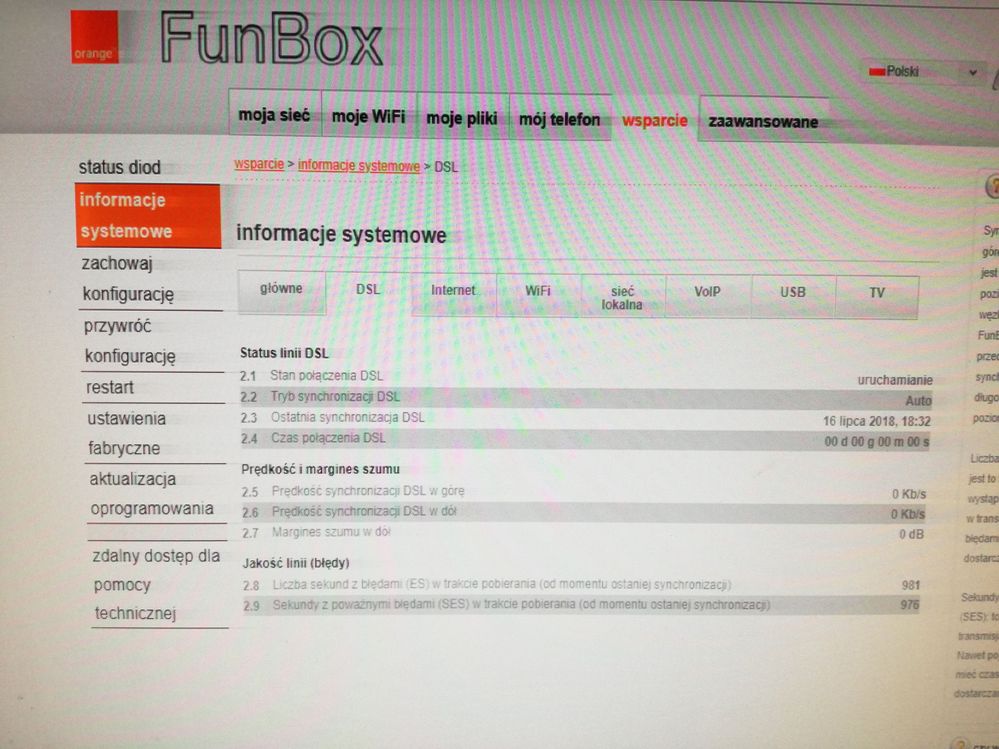Click the FunBox title logo
This screenshot has height=749, width=999.
[271, 38]
